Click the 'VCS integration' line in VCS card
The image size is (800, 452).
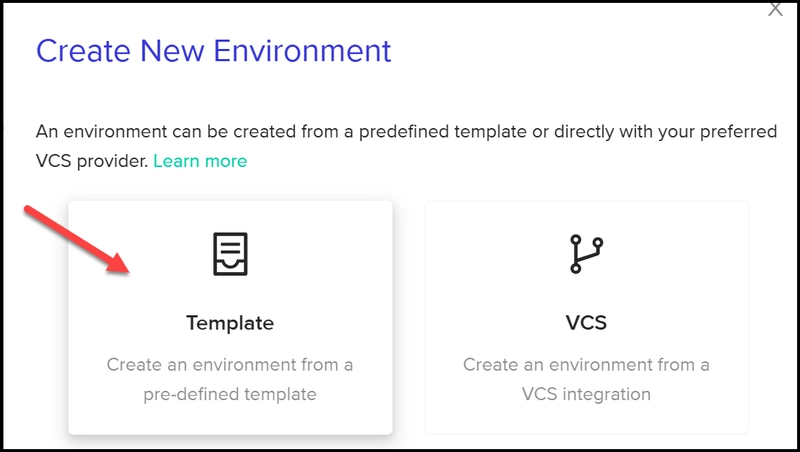(x=586, y=394)
